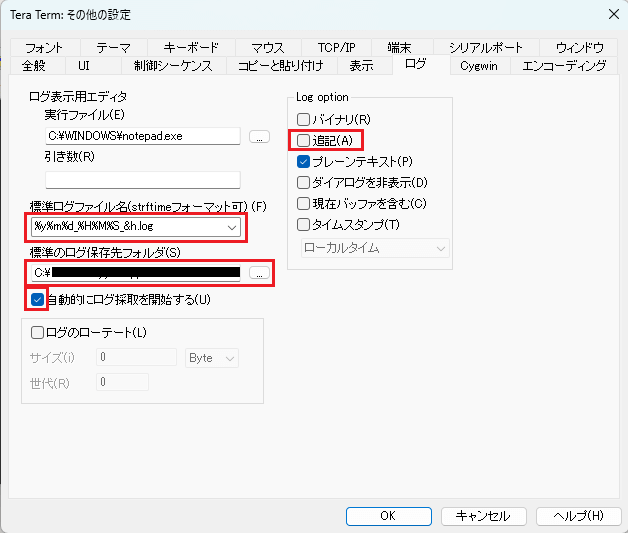Image resolution: width=628 pixels, height=533 pixels.
Task: Check the ログのローテート(L) option
Action: pos(38,332)
